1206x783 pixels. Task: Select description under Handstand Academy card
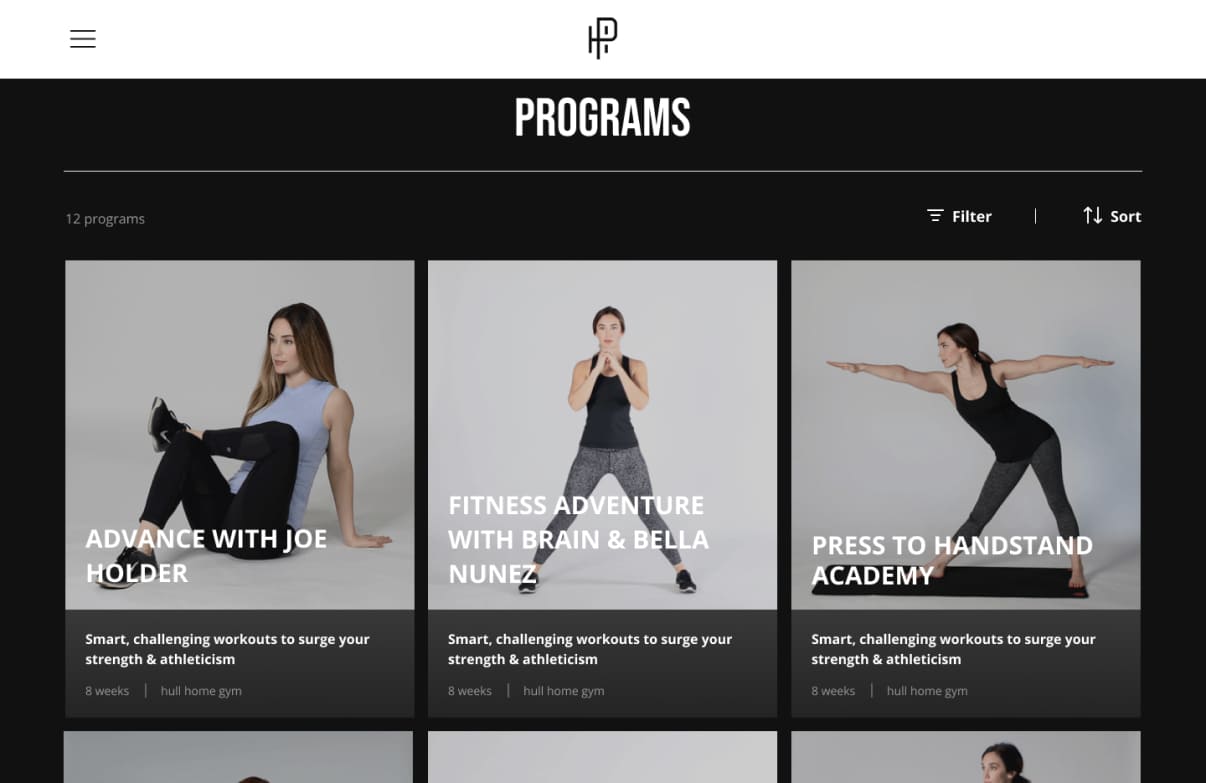click(x=953, y=649)
